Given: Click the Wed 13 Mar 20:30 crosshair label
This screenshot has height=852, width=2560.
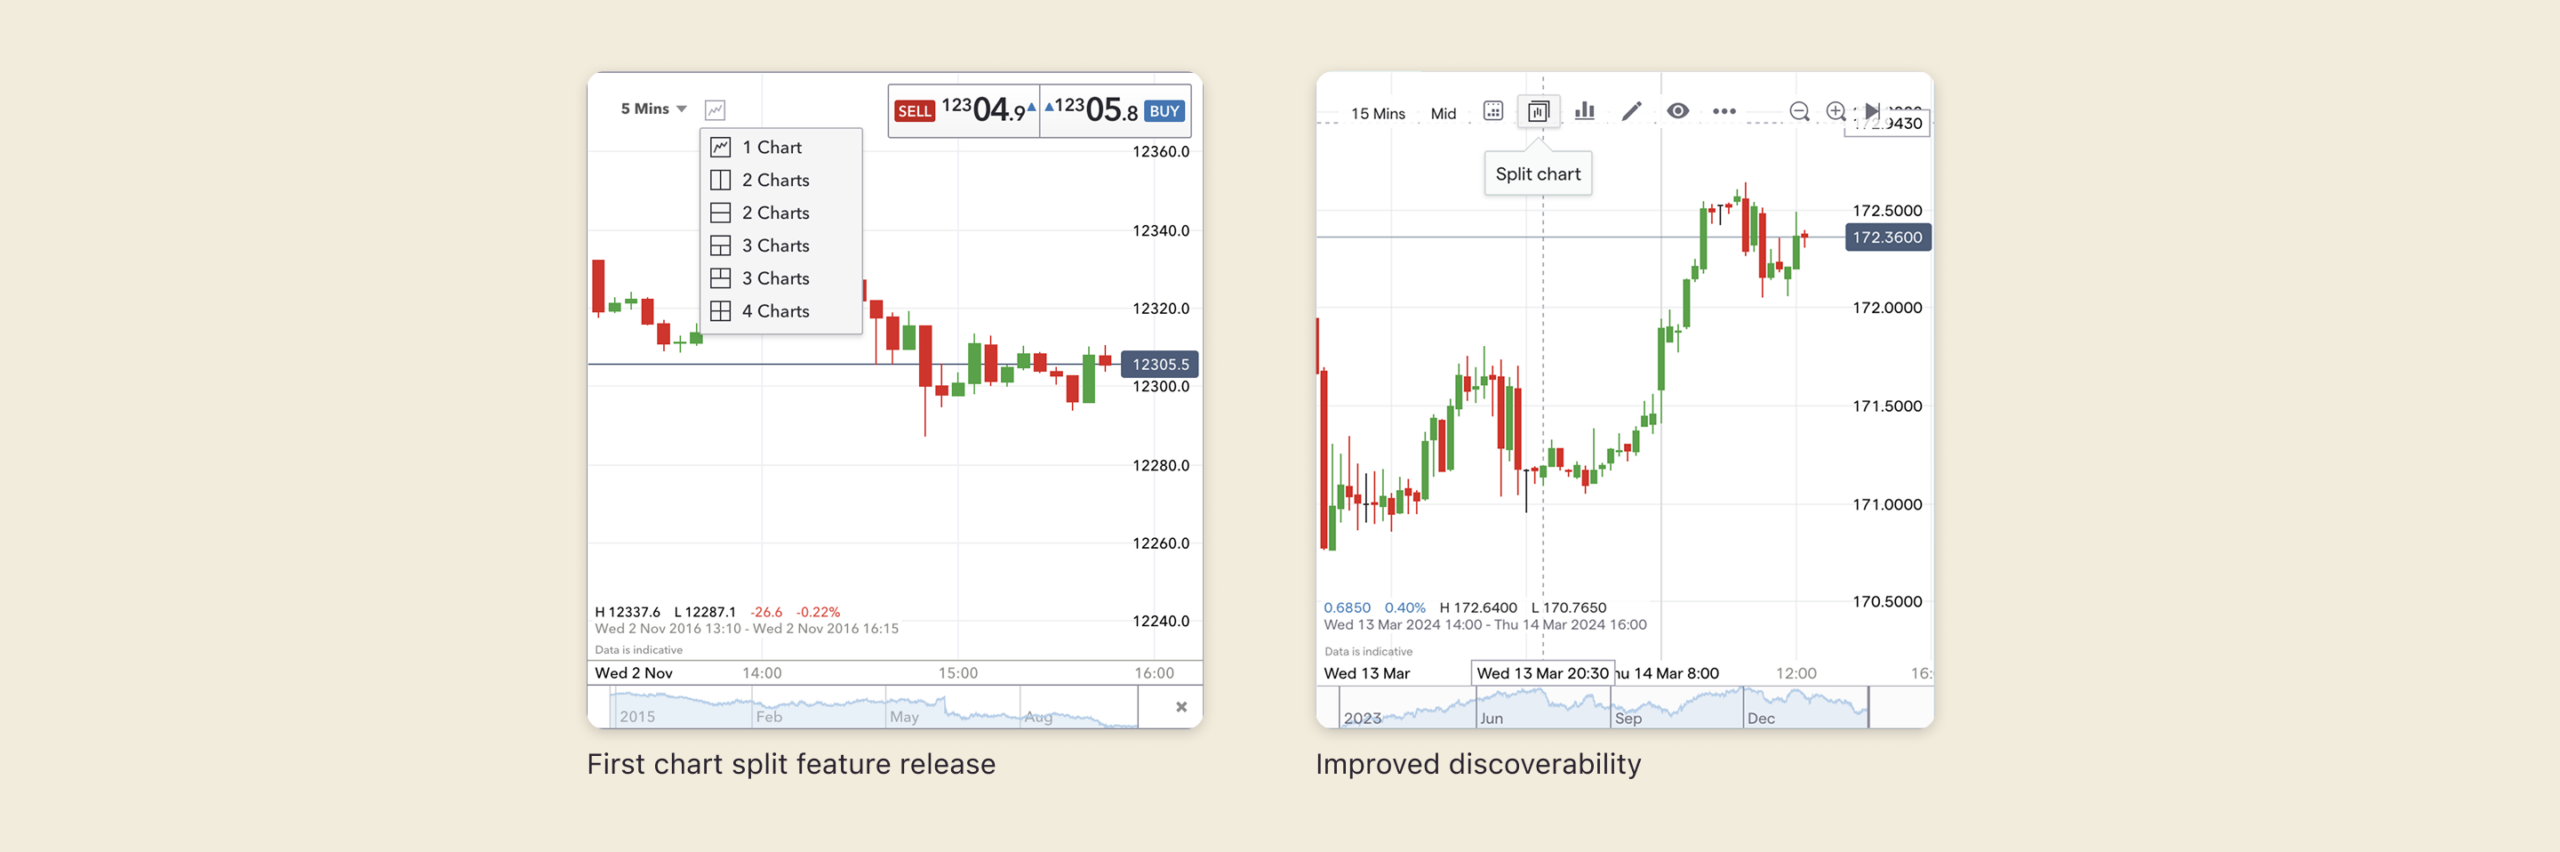Looking at the screenshot, I should [1543, 673].
